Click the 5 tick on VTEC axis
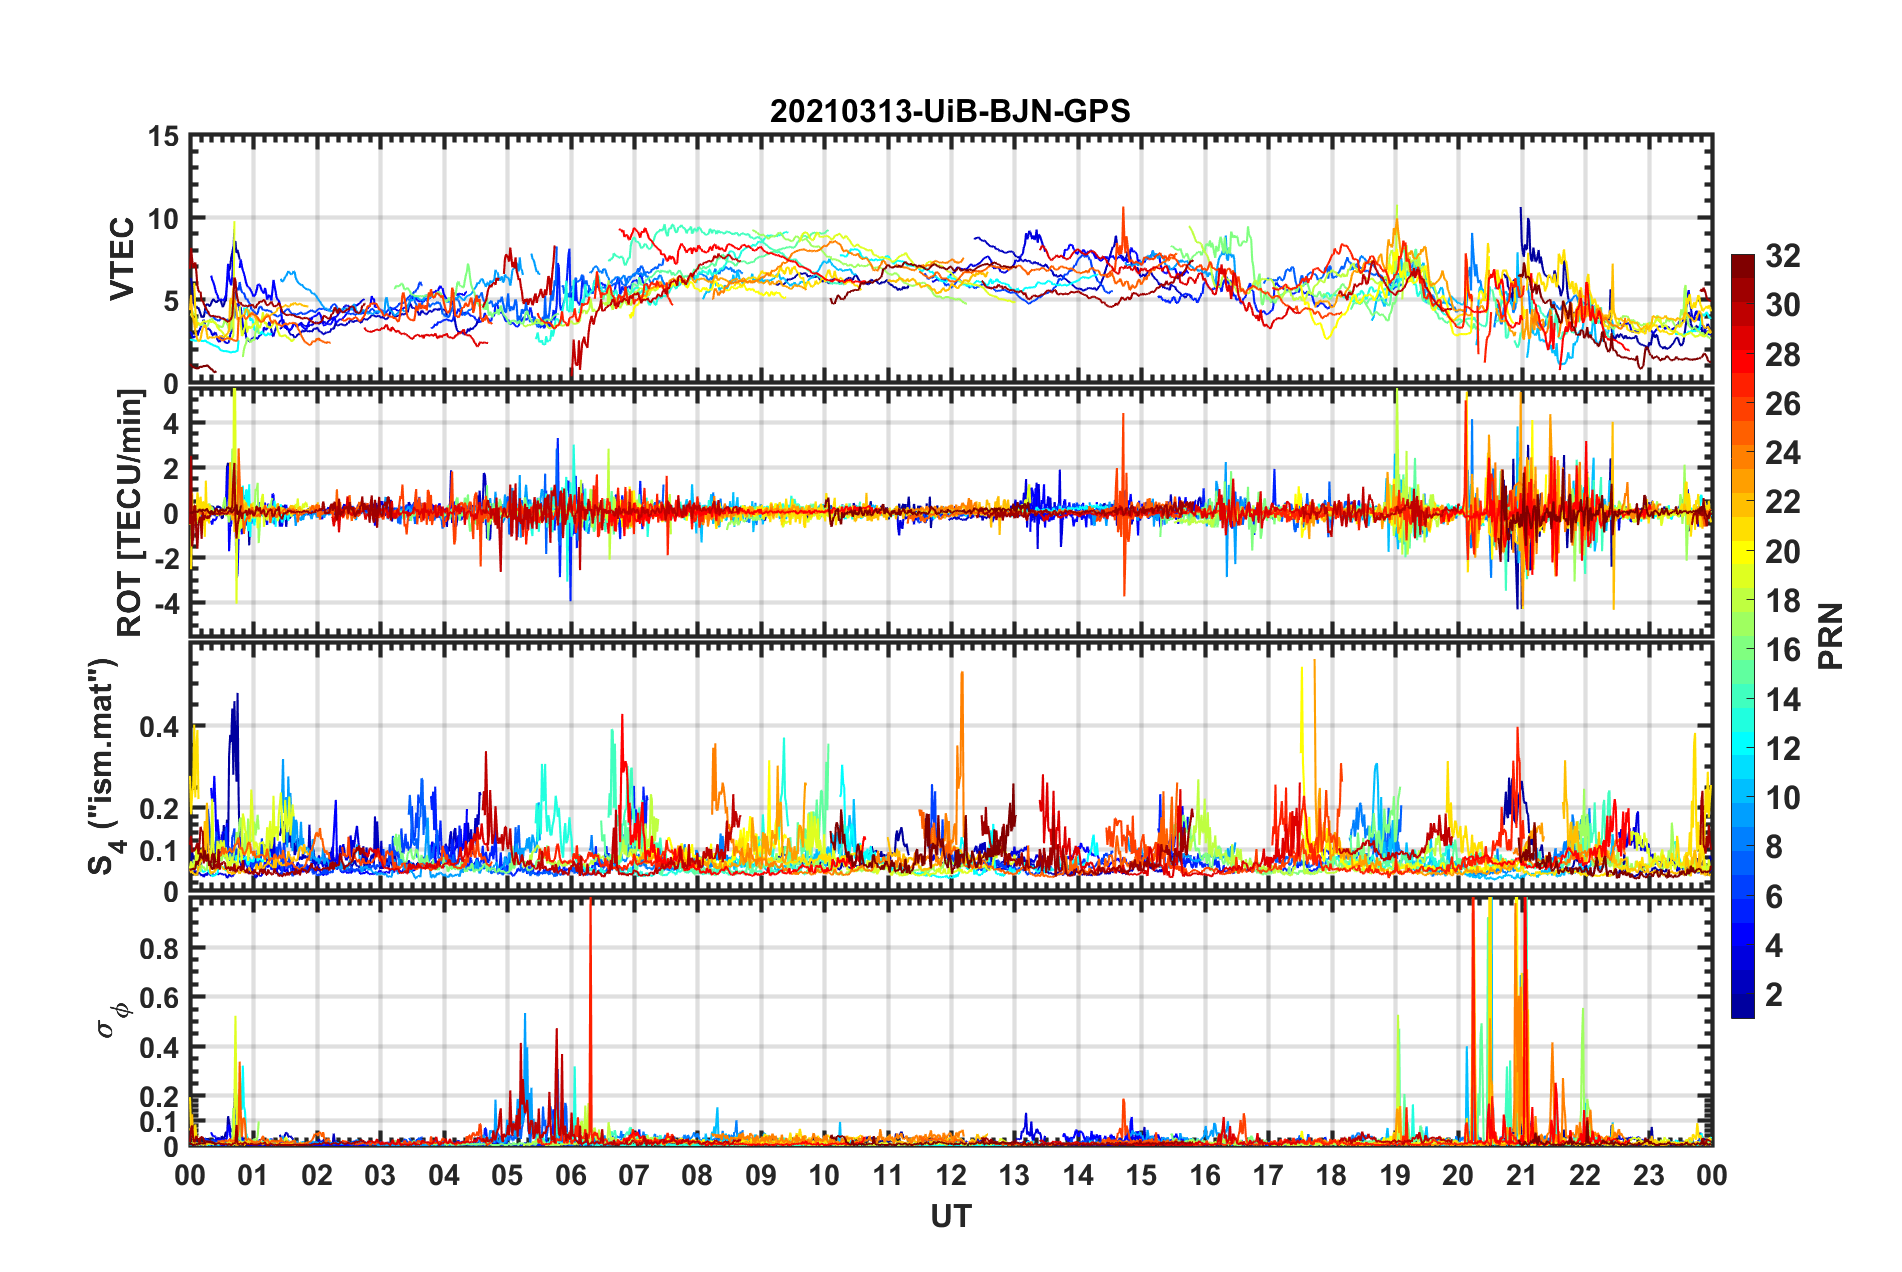This screenshot has width=1902, height=1272. click(171, 302)
